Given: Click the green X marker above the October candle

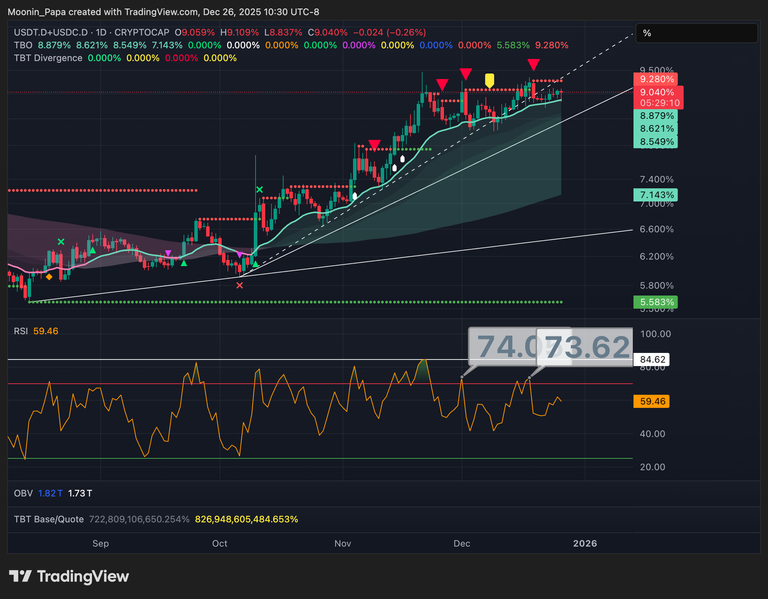Looking at the screenshot, I should click(259, 189).
